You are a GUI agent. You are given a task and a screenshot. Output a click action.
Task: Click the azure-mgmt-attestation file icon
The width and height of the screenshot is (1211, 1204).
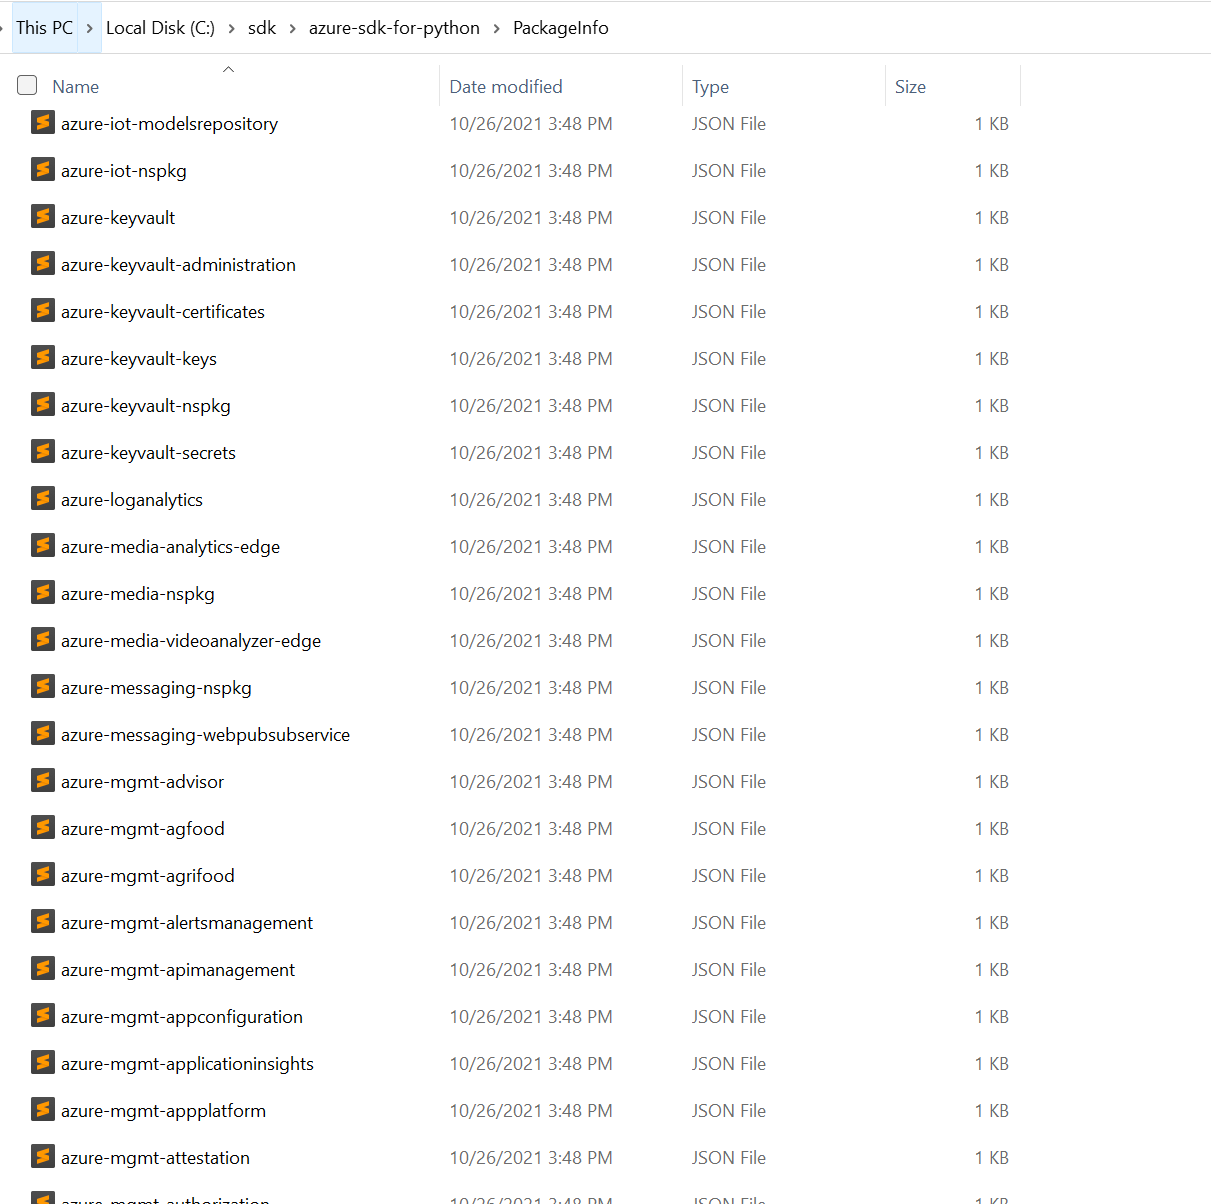43,1156
